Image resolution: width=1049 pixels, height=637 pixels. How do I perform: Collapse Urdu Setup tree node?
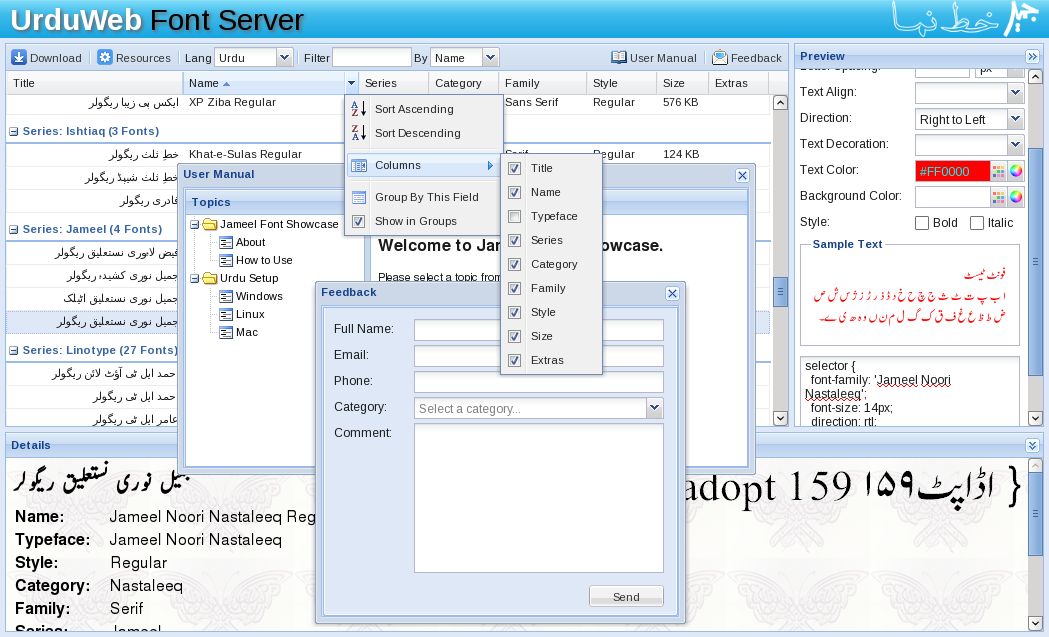click(x=194, y=278)
